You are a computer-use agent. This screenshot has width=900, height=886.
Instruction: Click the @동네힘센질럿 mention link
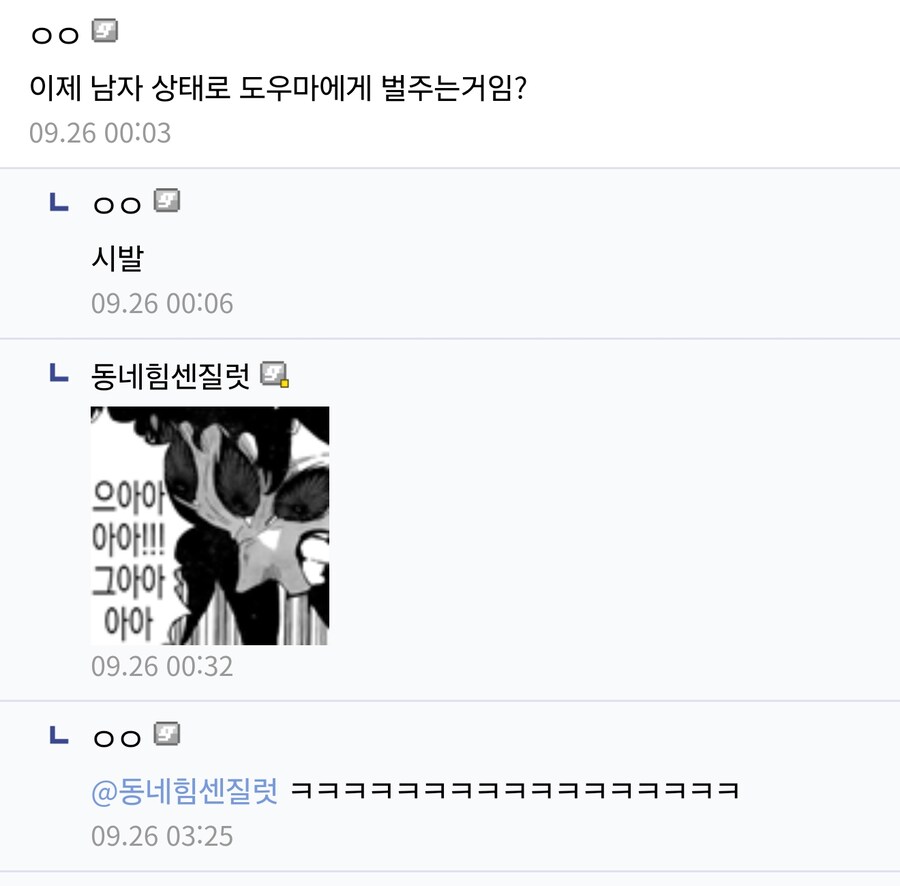point(184,790)
